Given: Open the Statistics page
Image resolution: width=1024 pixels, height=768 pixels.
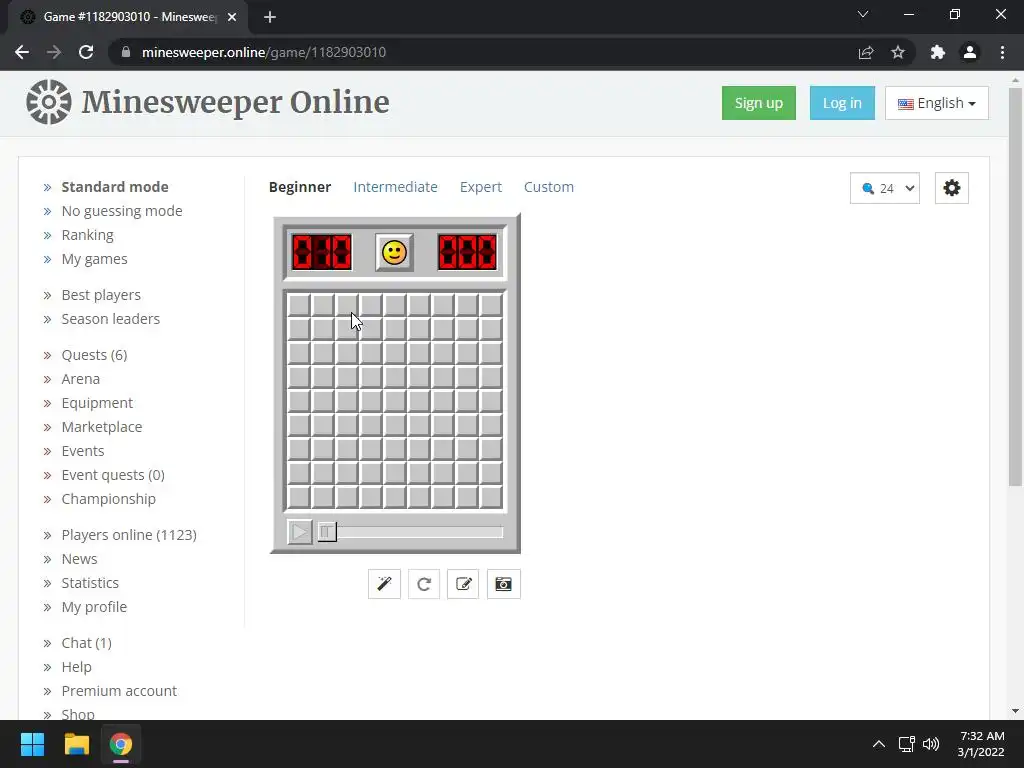Looking at the screenshot, I should point(90,583).
